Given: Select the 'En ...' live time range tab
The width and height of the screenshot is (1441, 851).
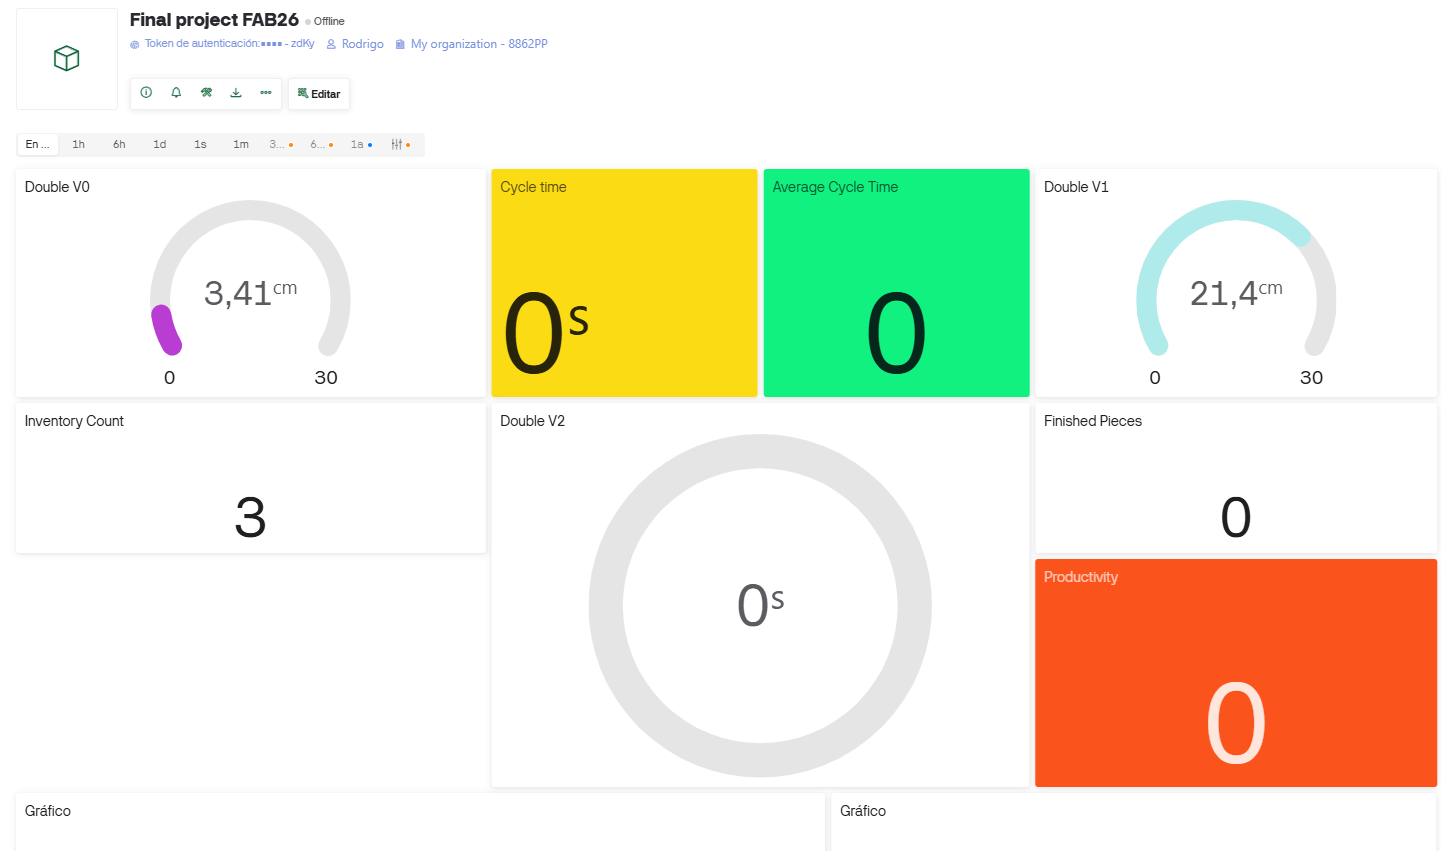Looking at the screenshot, I should click(38, 145).
